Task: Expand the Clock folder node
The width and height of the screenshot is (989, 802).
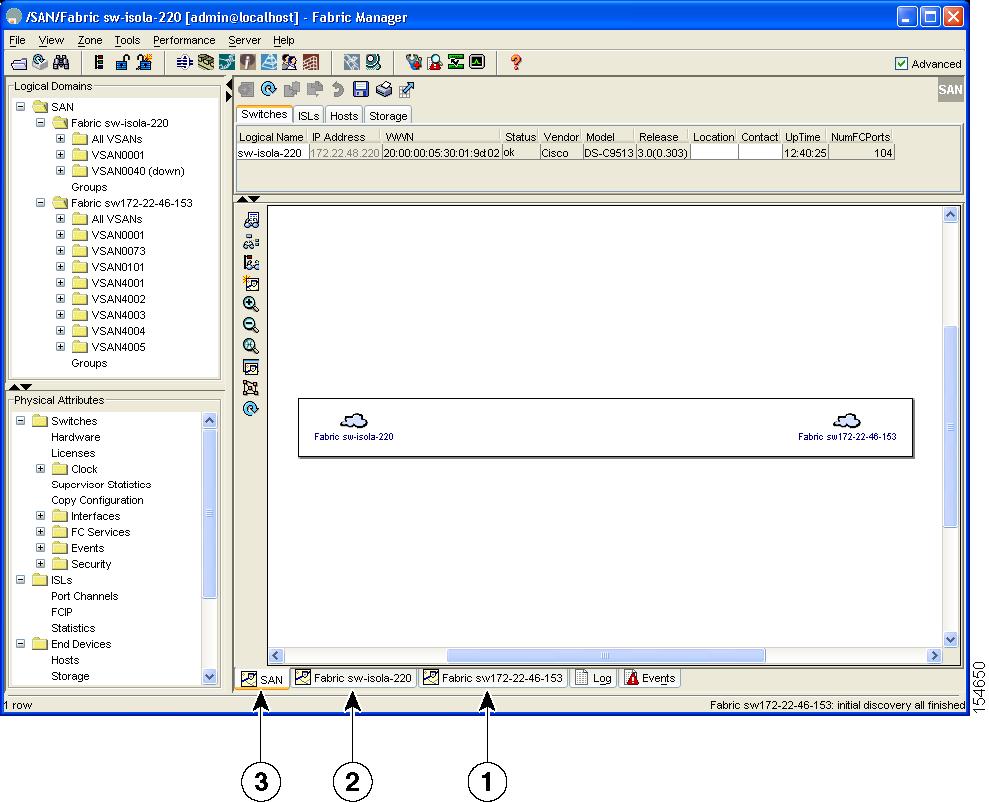Action: pyautogui.click(x=40, y=468)
